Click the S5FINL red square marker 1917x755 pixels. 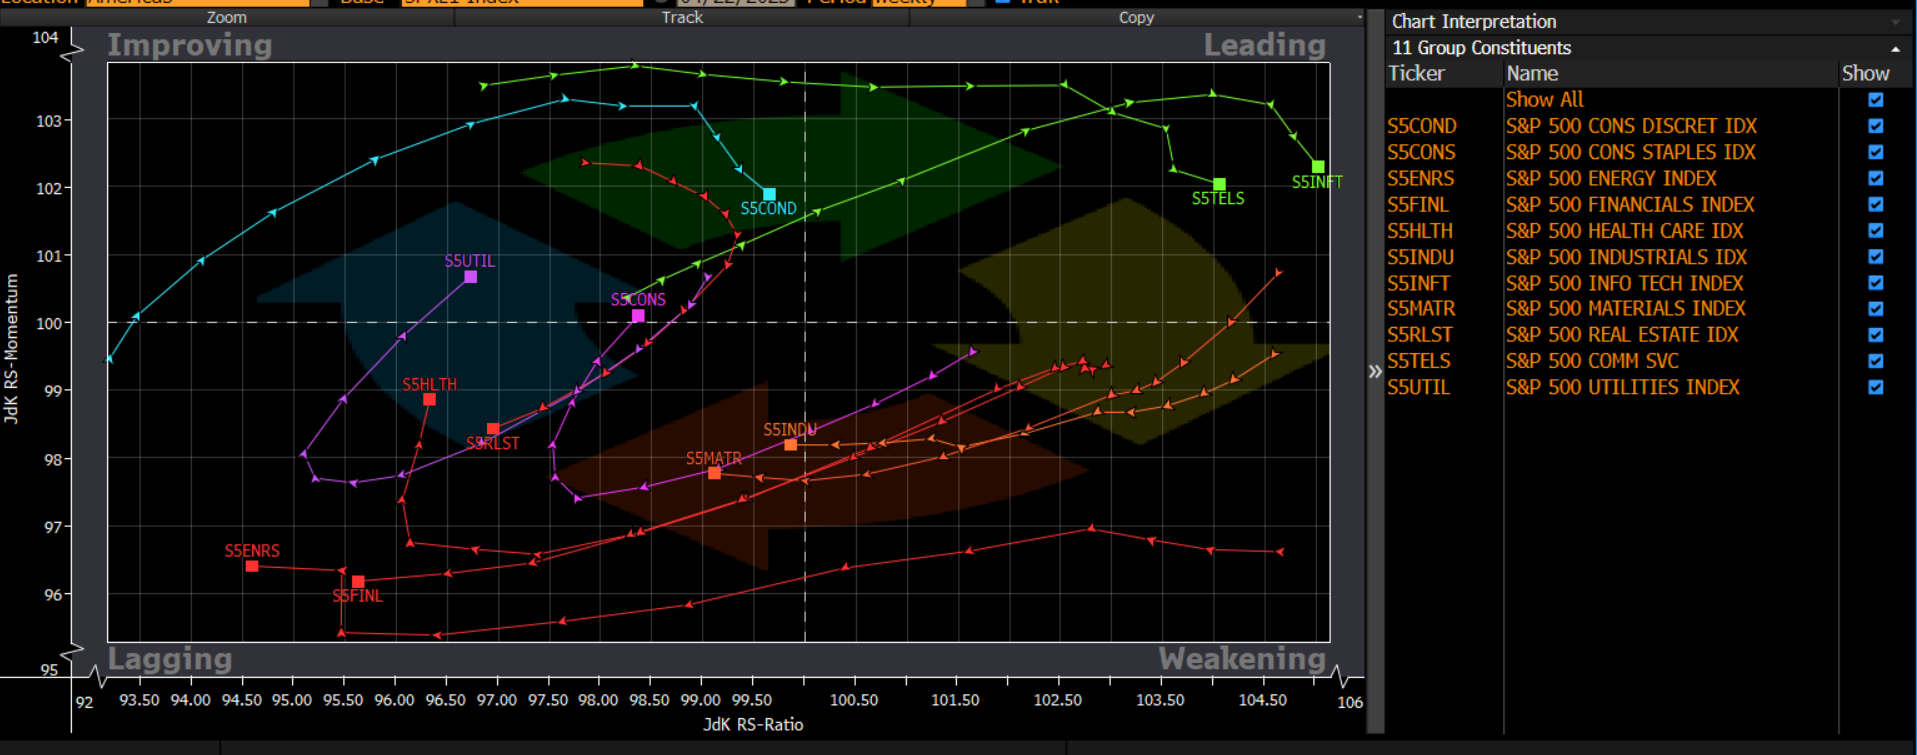tap(358, 581)
